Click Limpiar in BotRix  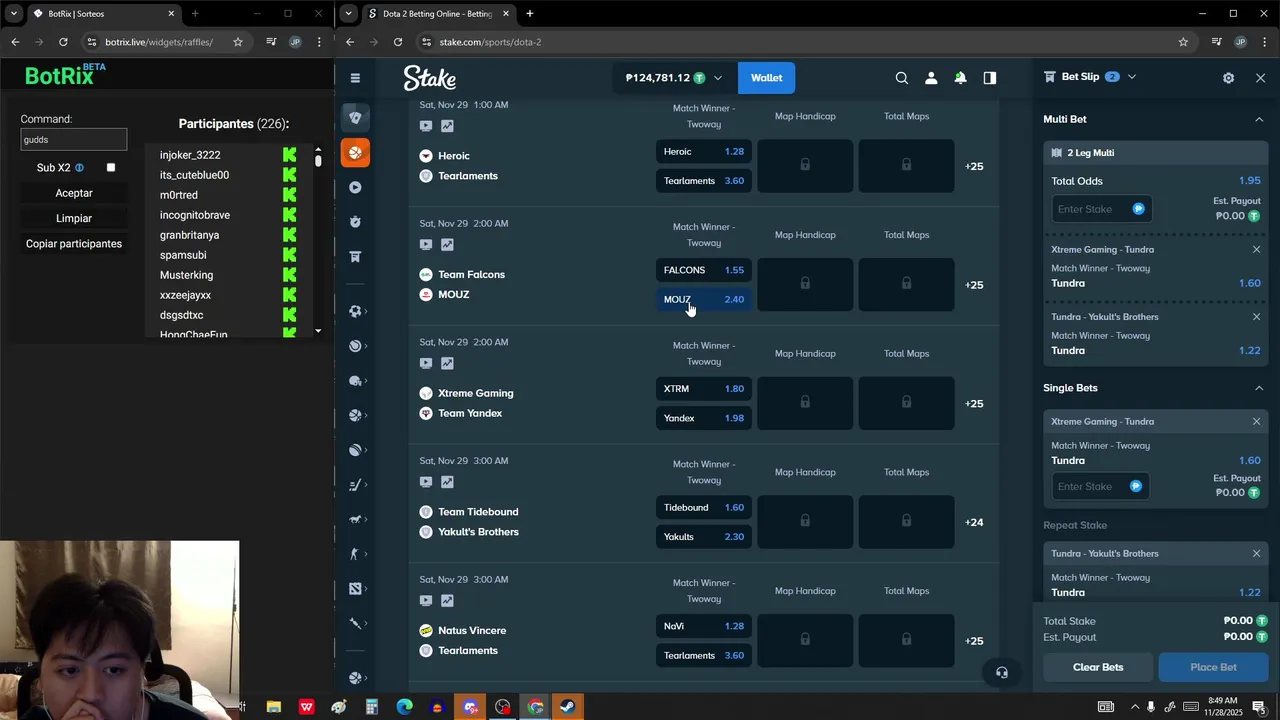(x=74, y=218)
